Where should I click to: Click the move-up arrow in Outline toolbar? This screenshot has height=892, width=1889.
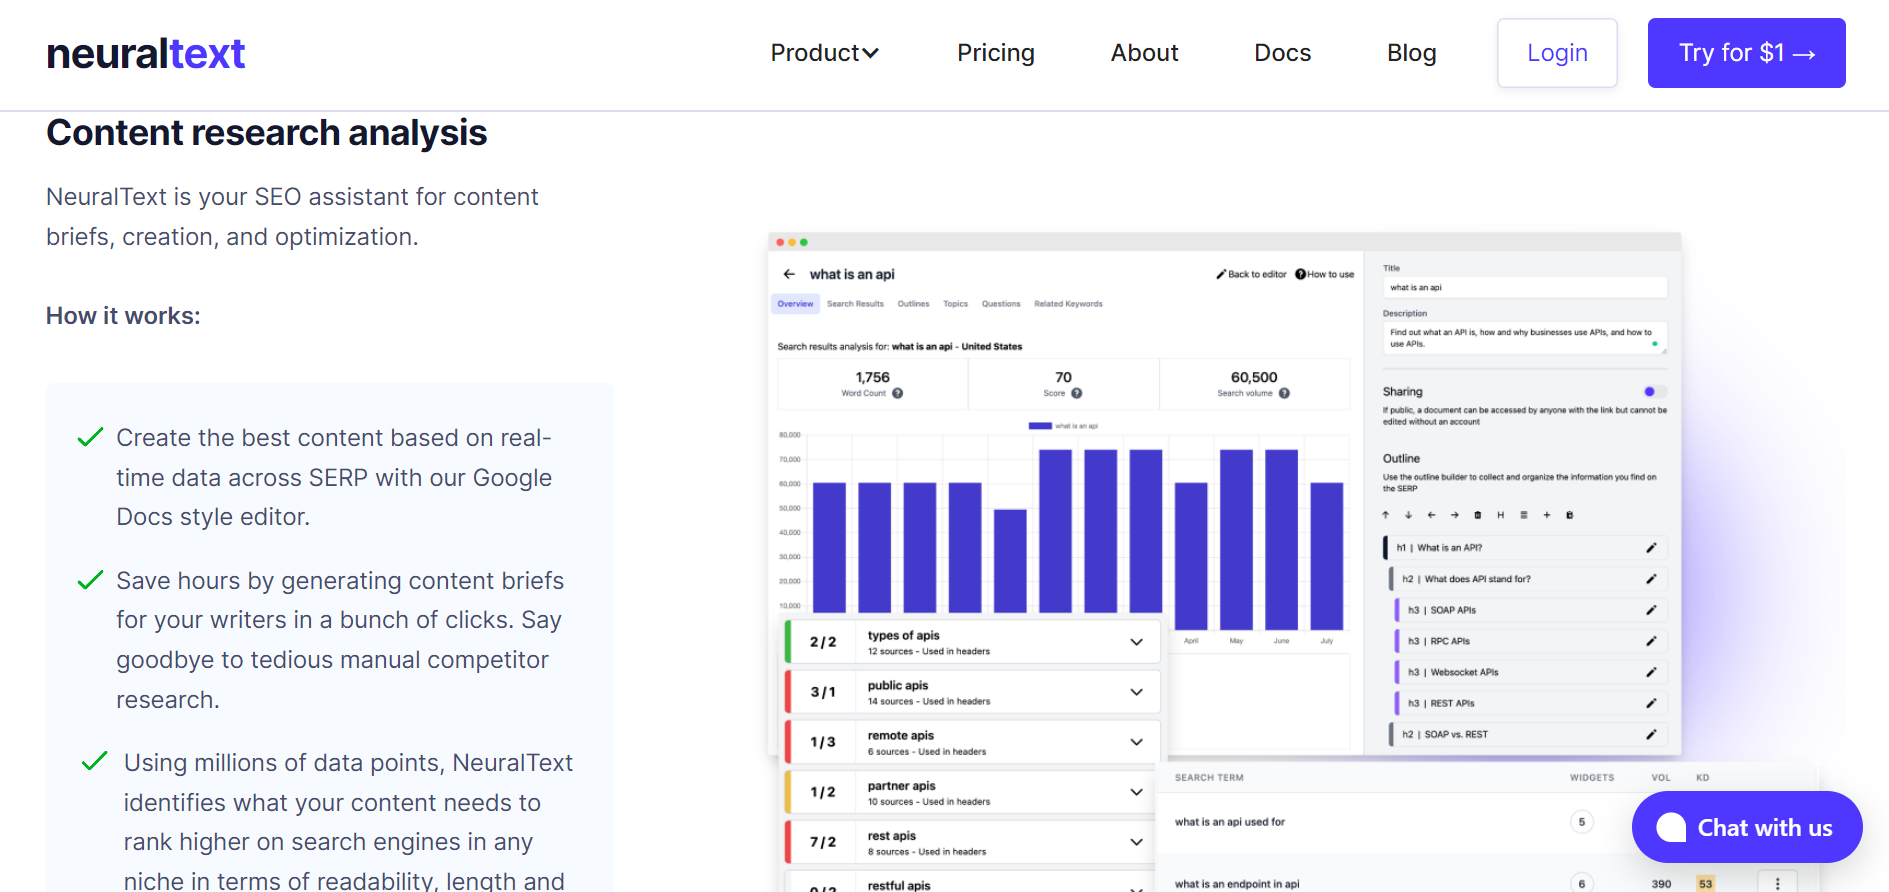[1385, 515]
